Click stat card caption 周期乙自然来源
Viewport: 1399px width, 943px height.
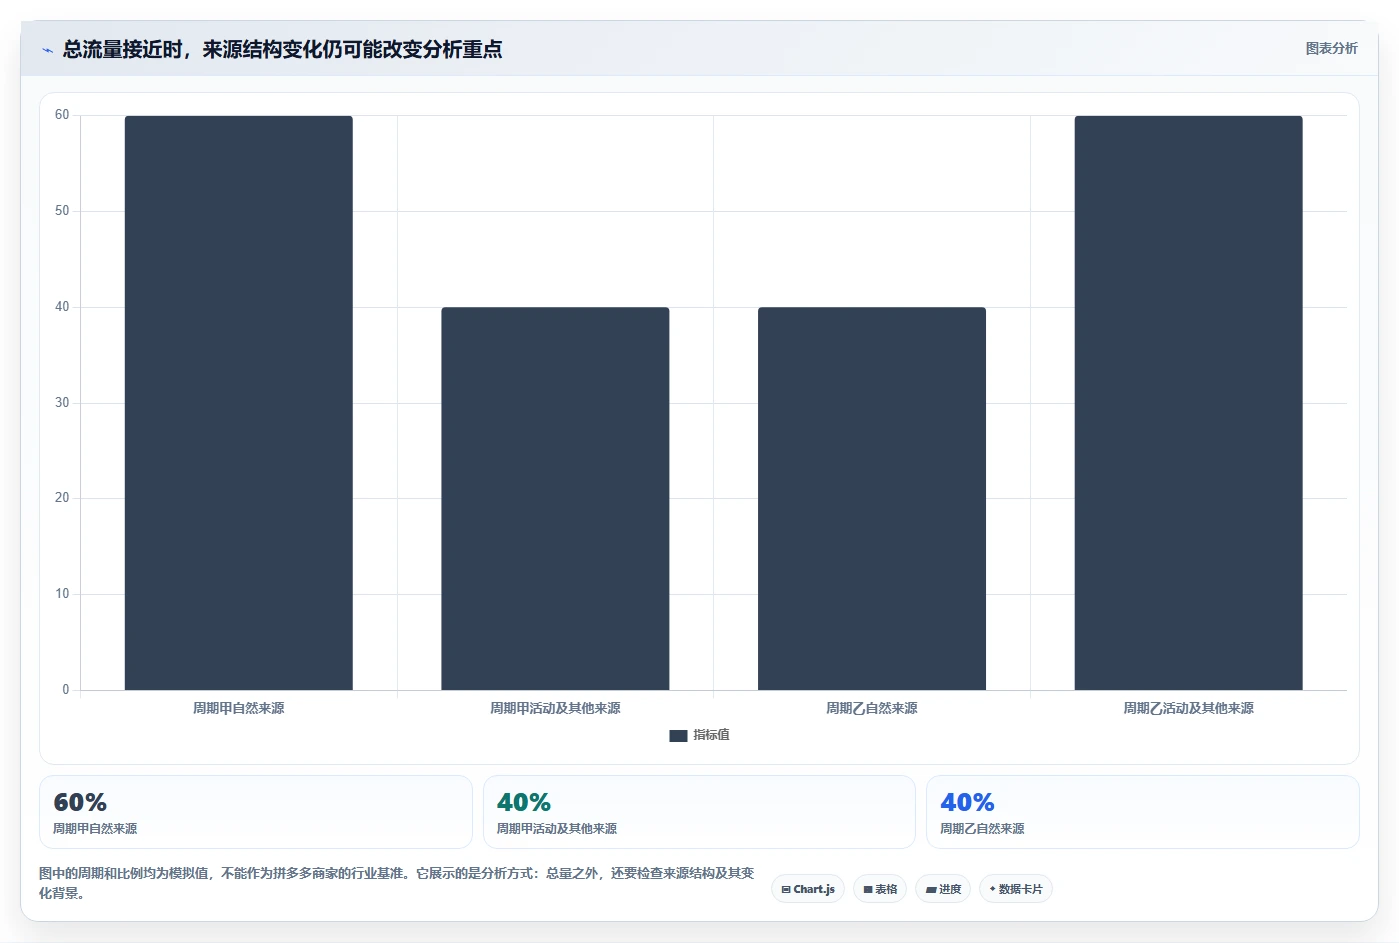(982, 829)
